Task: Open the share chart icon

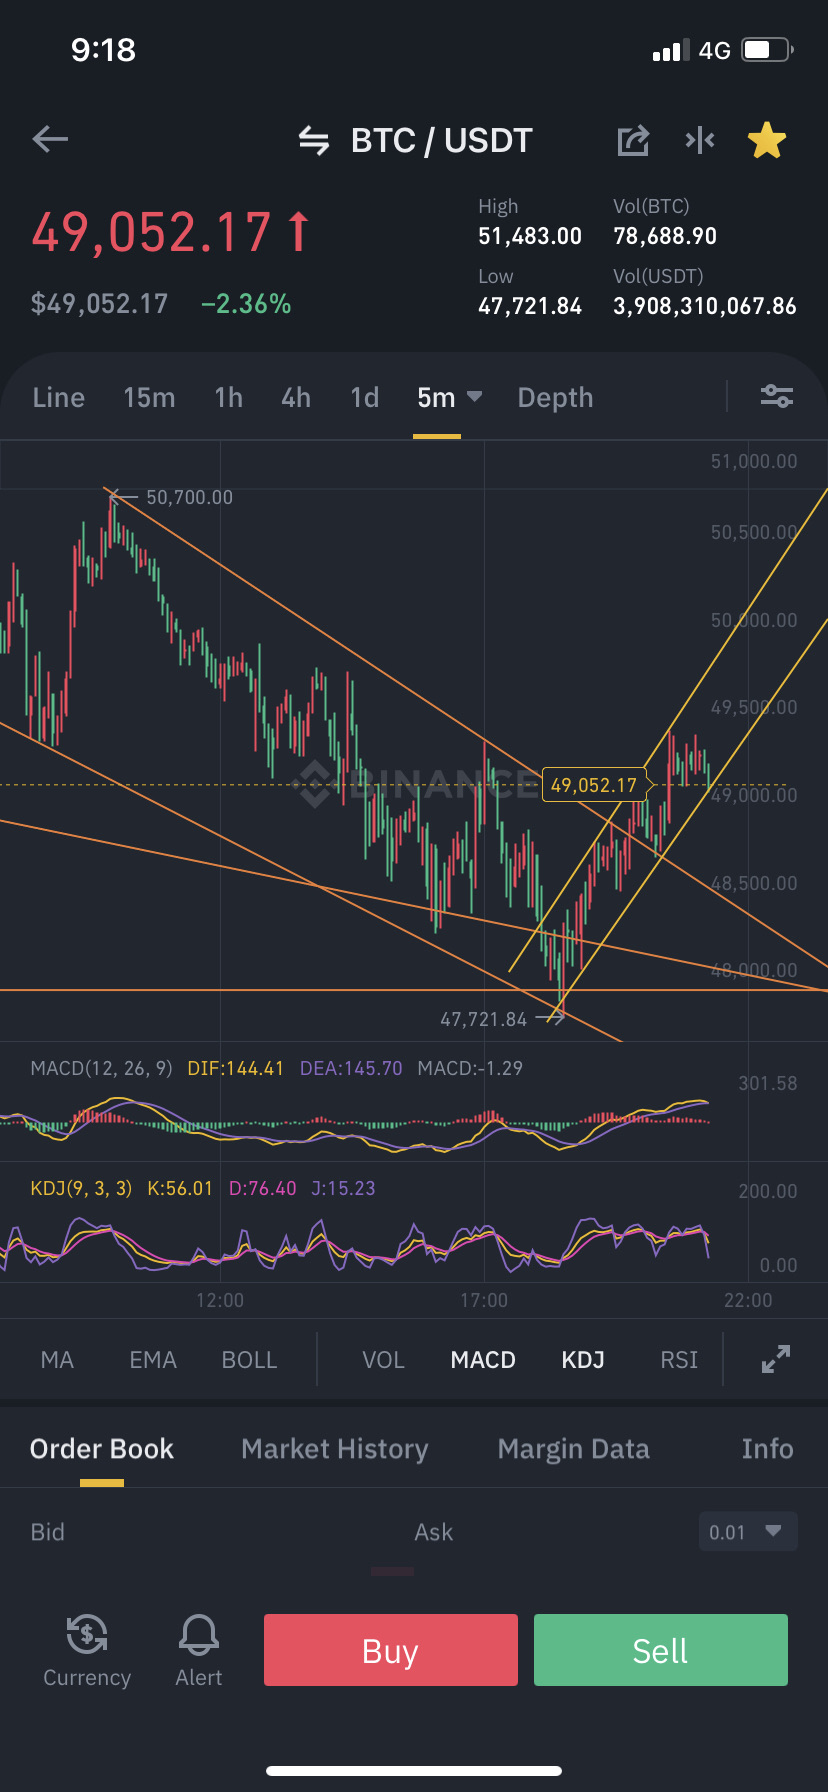Action: point(633,141)
